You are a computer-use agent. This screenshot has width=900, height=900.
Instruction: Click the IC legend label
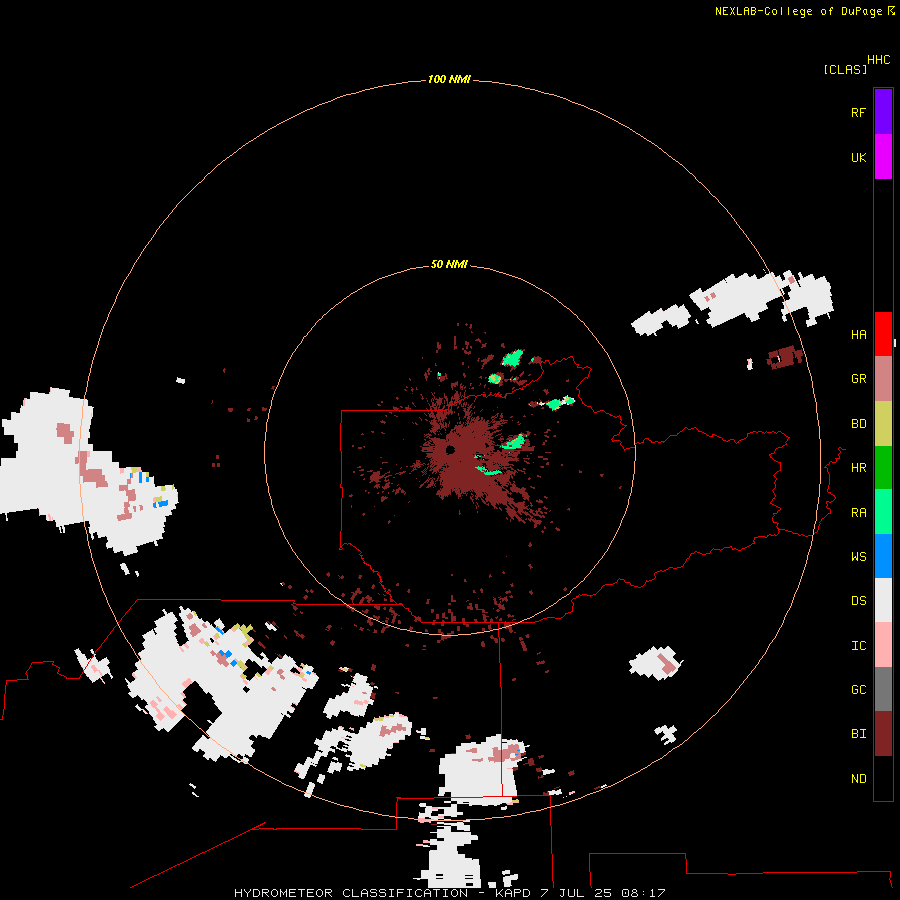pos(858,646)
